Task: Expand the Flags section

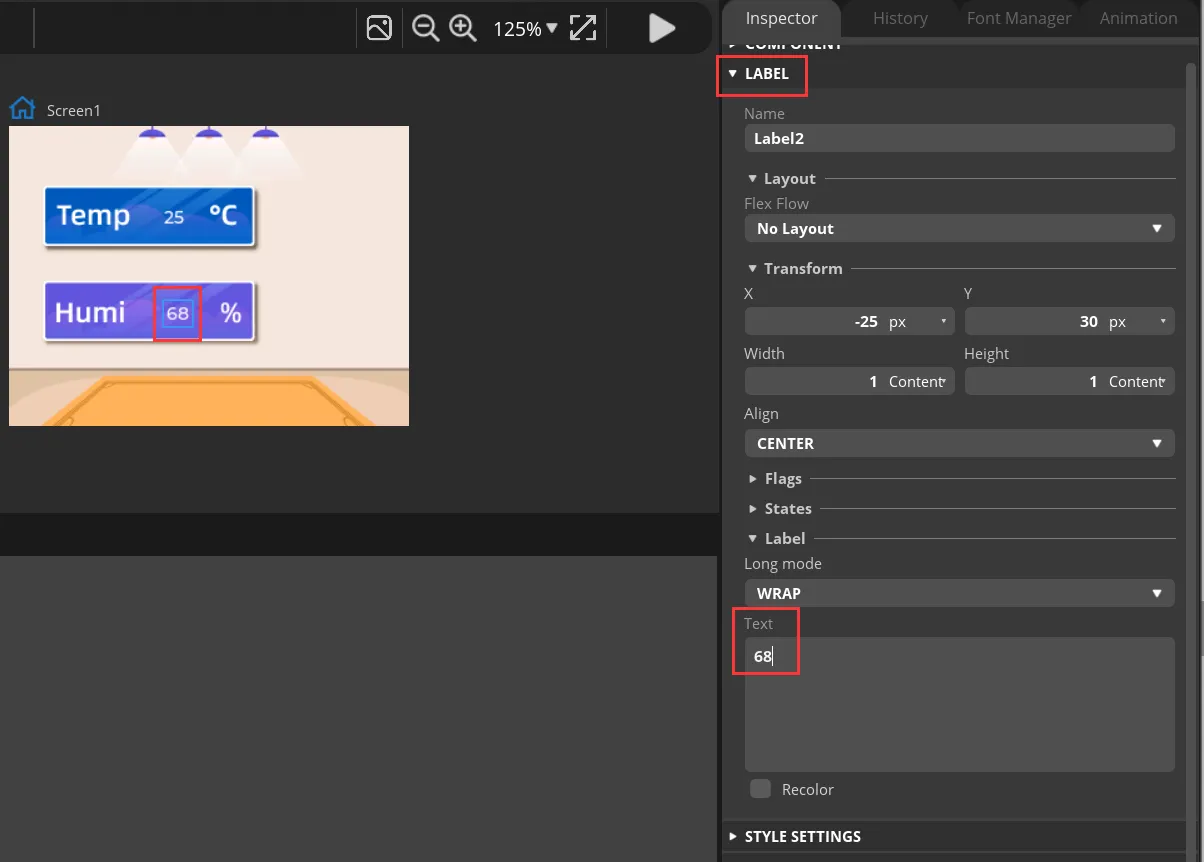Action: [782, 479]
